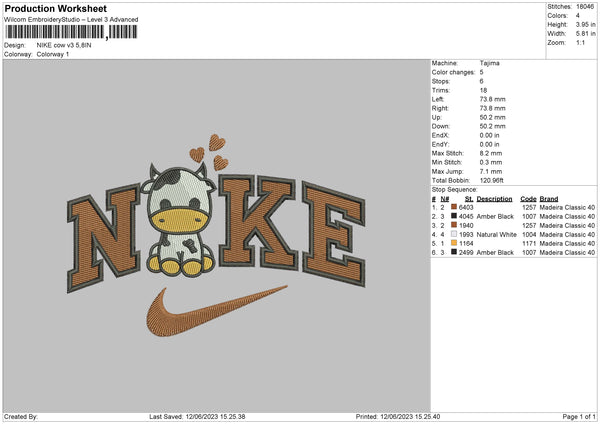Click the Width value '5.81 in'
Image resolution: width=600 pixels, height=424 pixels.
(x=586, y=34)
